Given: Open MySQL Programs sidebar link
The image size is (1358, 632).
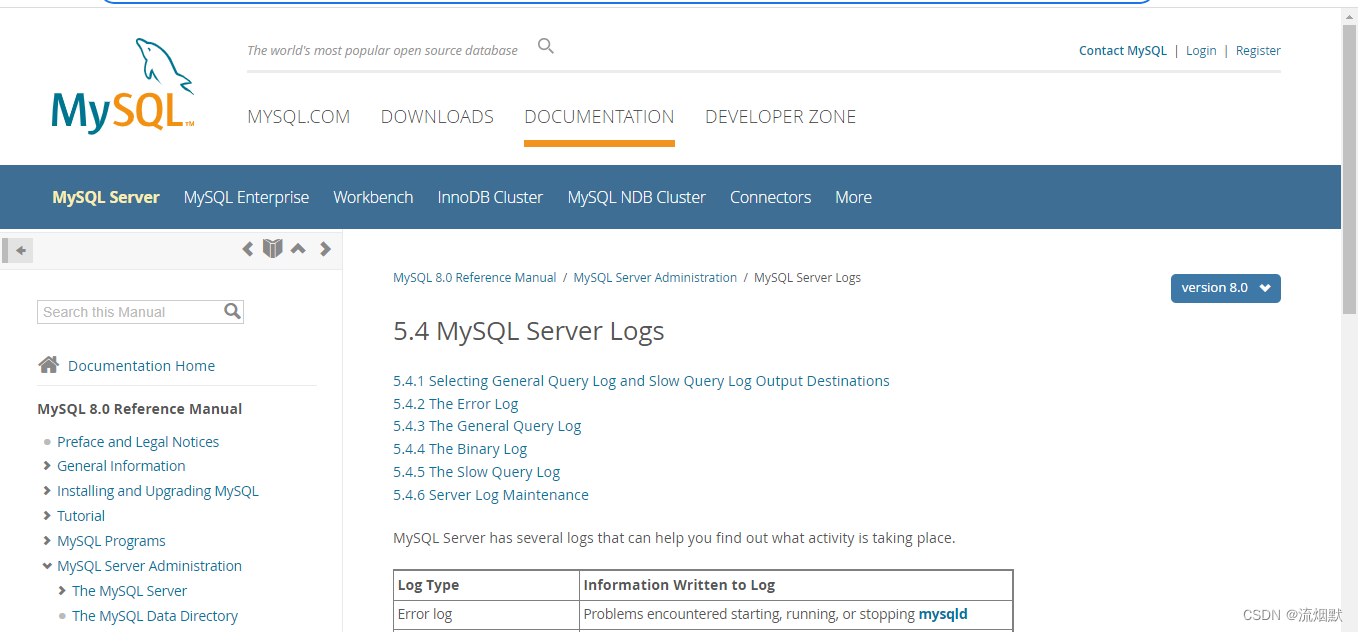Looking at the screenshot, I should point(111,541).
